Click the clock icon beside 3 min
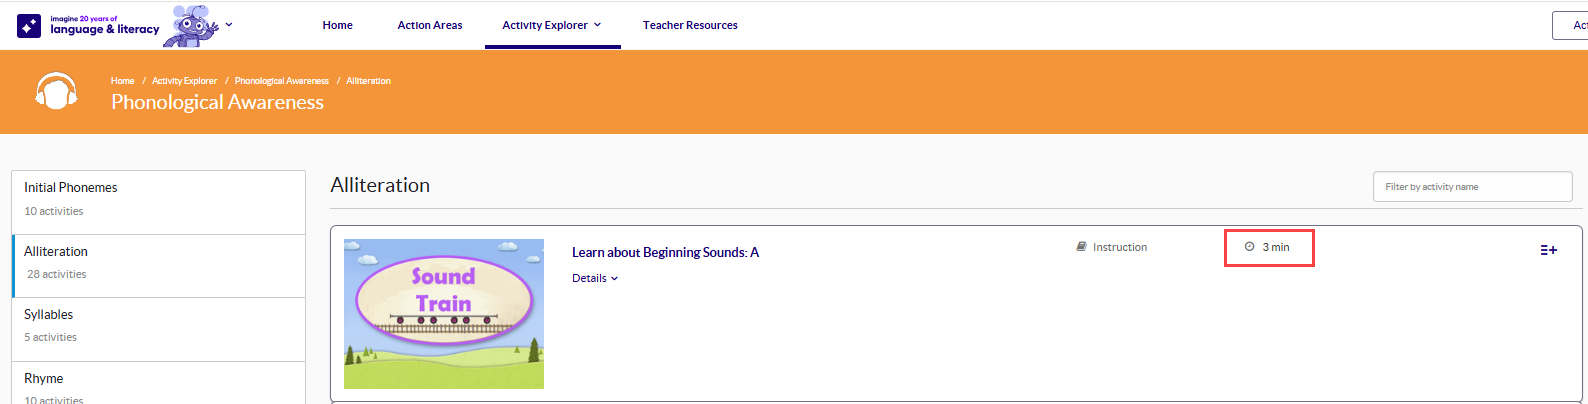The height and width of the screenshot is (404, 1588). 1249,246
